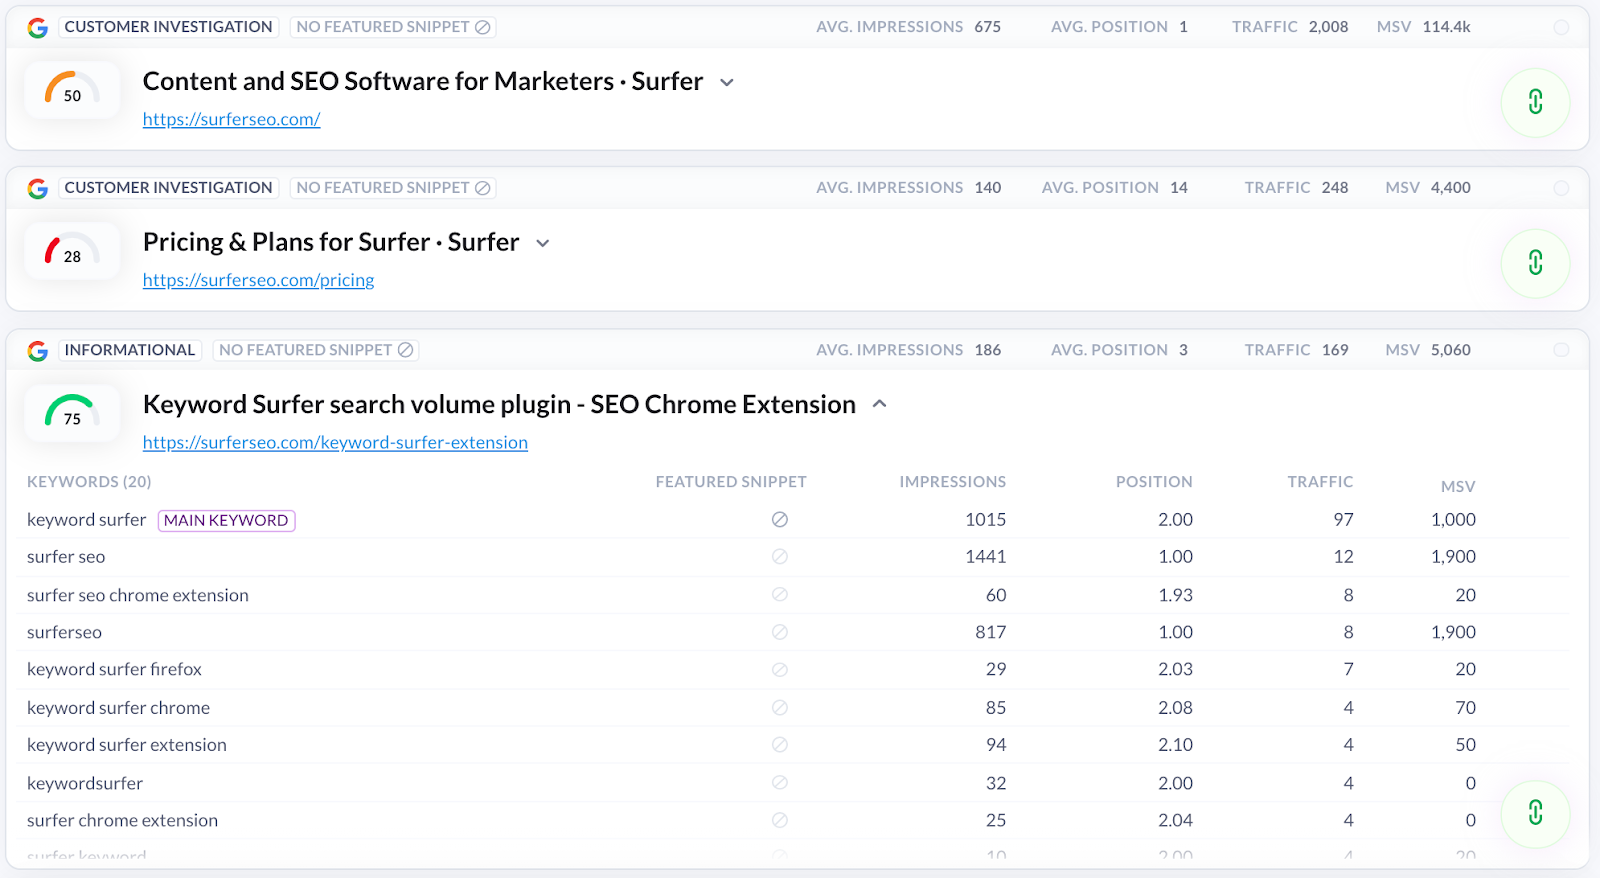The image size is (1600, 878).
Task: Click the featured snippet icon for surfer seo chrome extension
Action: (780, 594)
